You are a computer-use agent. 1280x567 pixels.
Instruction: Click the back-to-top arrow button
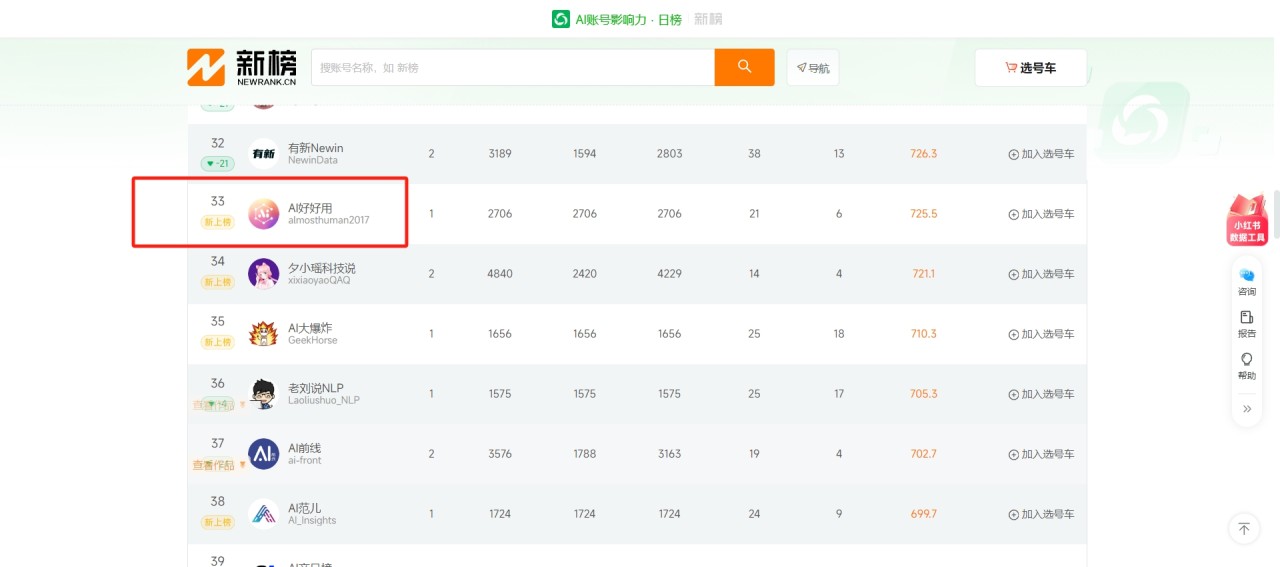(1244, 529)
